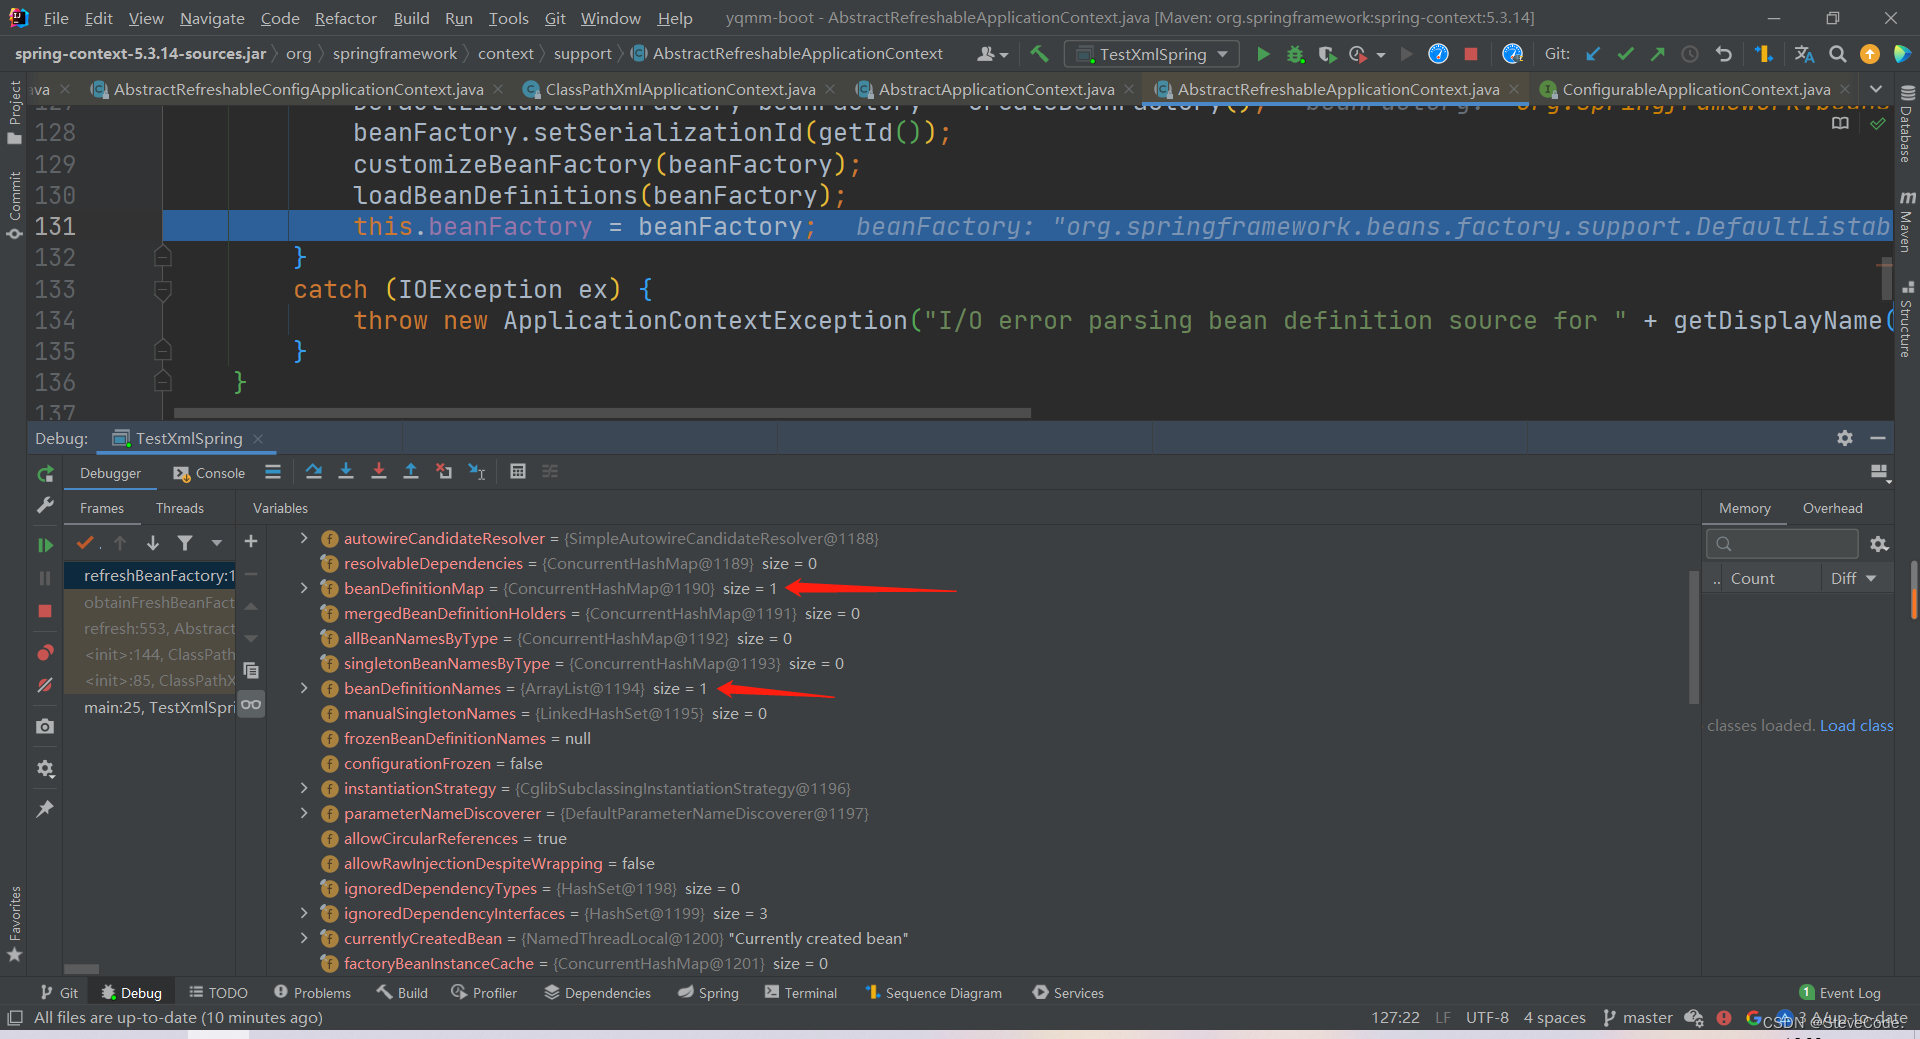
Task: Open the Refactor menu
Action: [x=345, y=18]
